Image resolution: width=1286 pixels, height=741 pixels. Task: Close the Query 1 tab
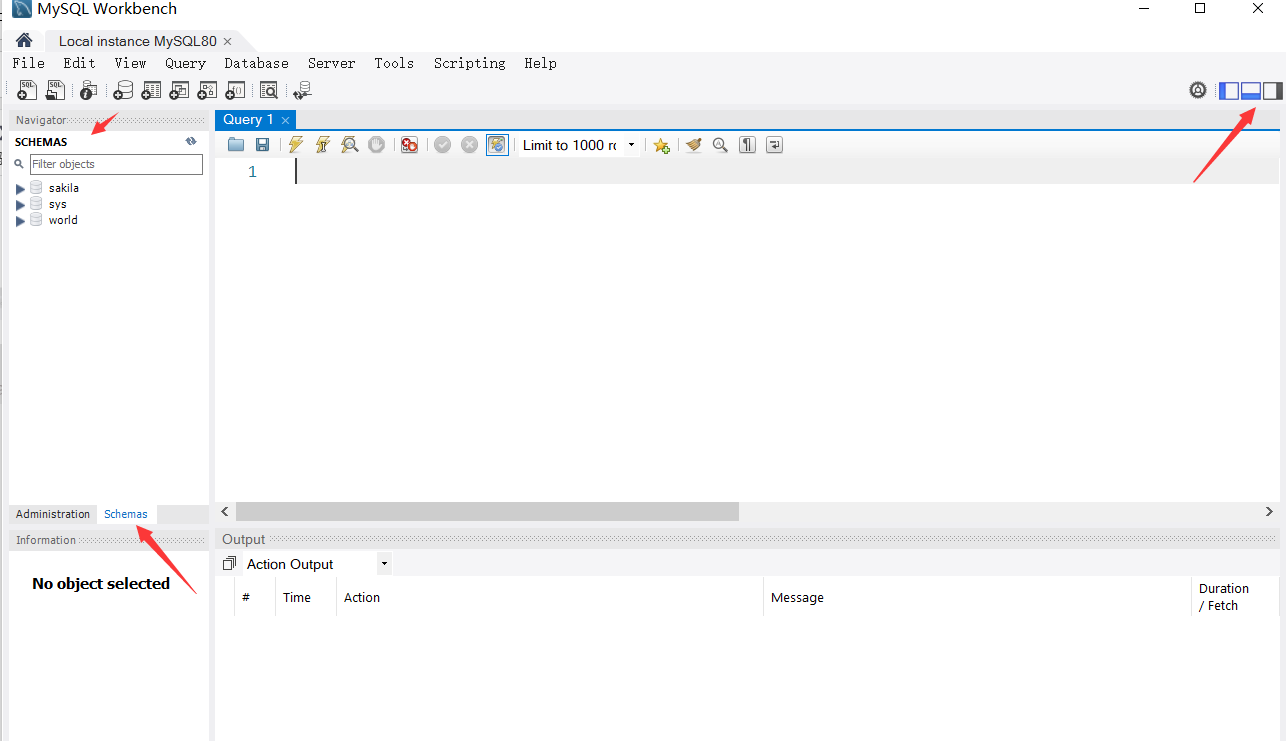[285, 120]
